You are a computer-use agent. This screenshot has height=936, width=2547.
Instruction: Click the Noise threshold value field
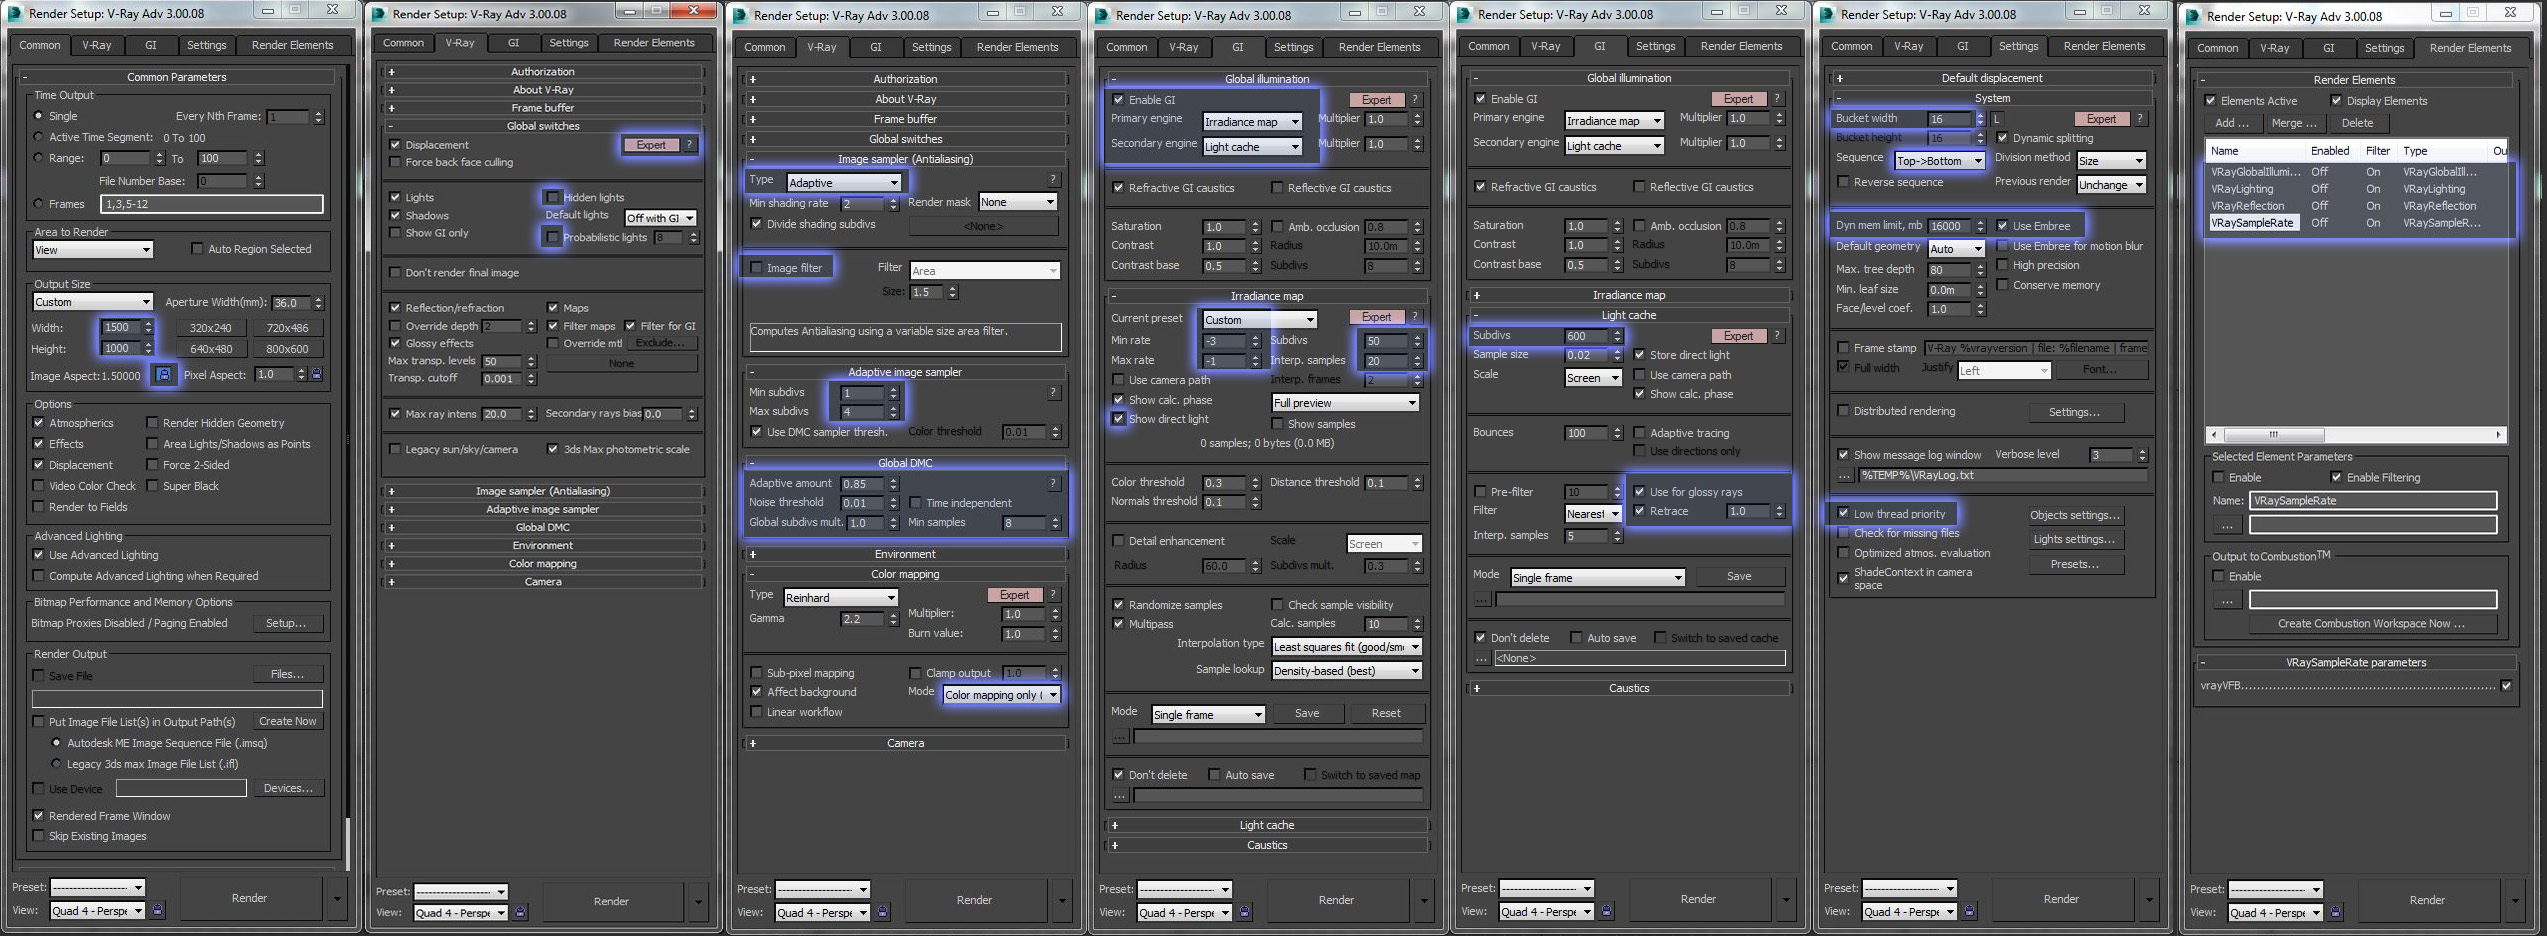862,503
